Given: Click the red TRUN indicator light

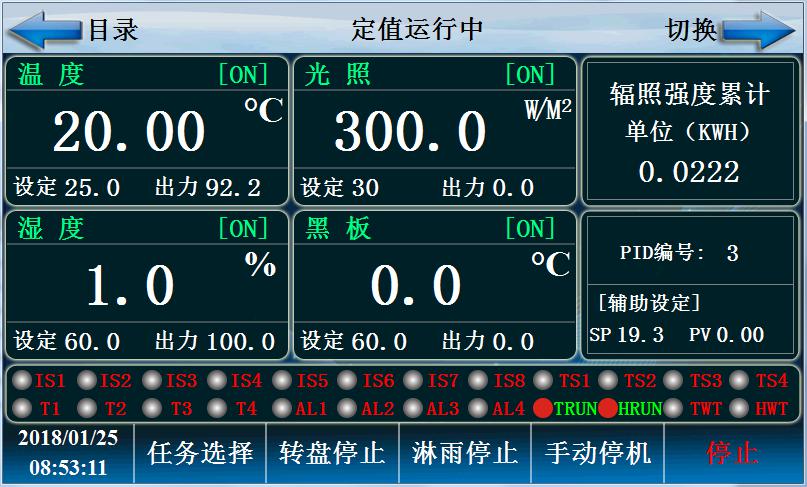Looking at the screenshot, I should tap(542, 409).
